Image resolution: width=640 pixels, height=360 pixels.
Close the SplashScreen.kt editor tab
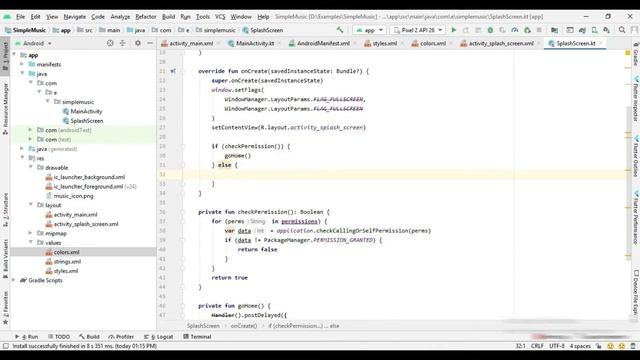click(x=600, y=43)
